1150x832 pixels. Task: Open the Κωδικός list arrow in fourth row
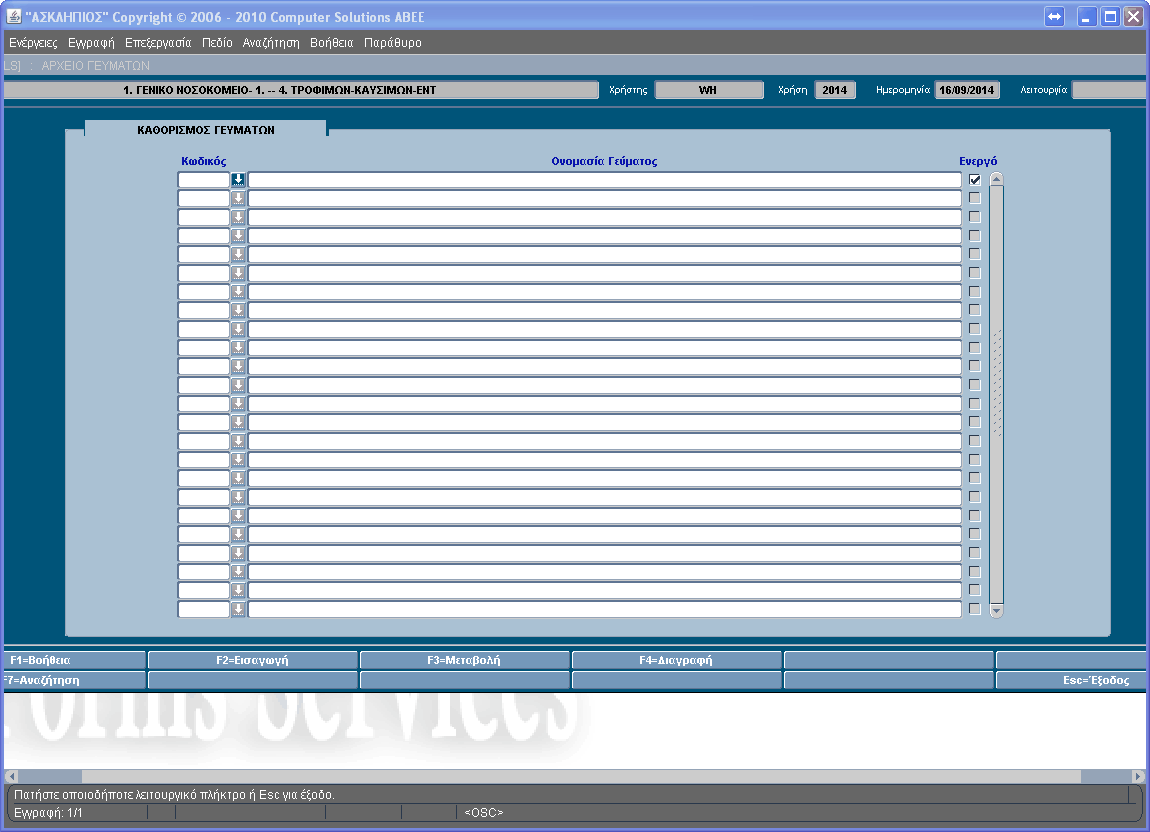click(238, 236)
